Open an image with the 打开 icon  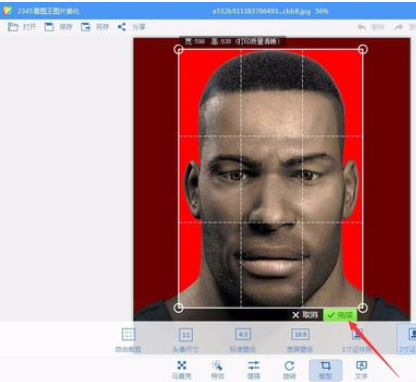(21, 27)
